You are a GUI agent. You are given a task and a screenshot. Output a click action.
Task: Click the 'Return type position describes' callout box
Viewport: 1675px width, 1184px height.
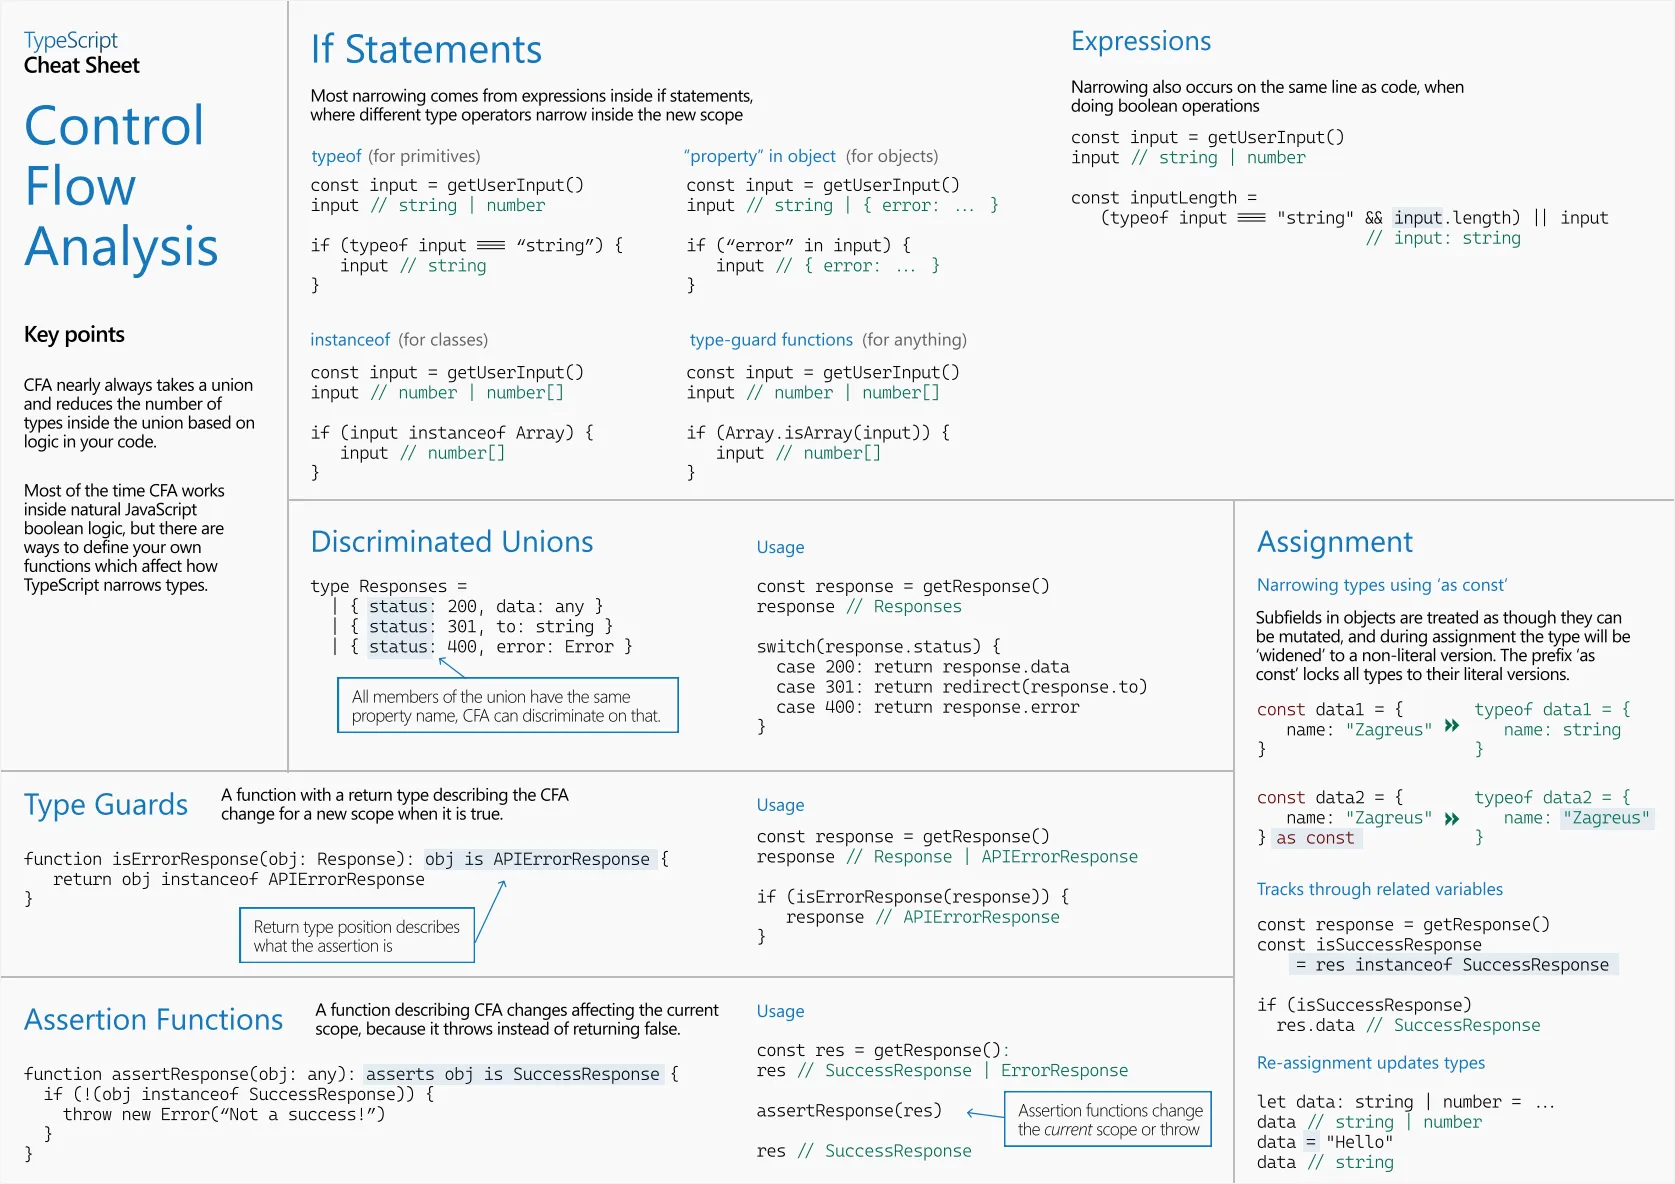point(357,936)
